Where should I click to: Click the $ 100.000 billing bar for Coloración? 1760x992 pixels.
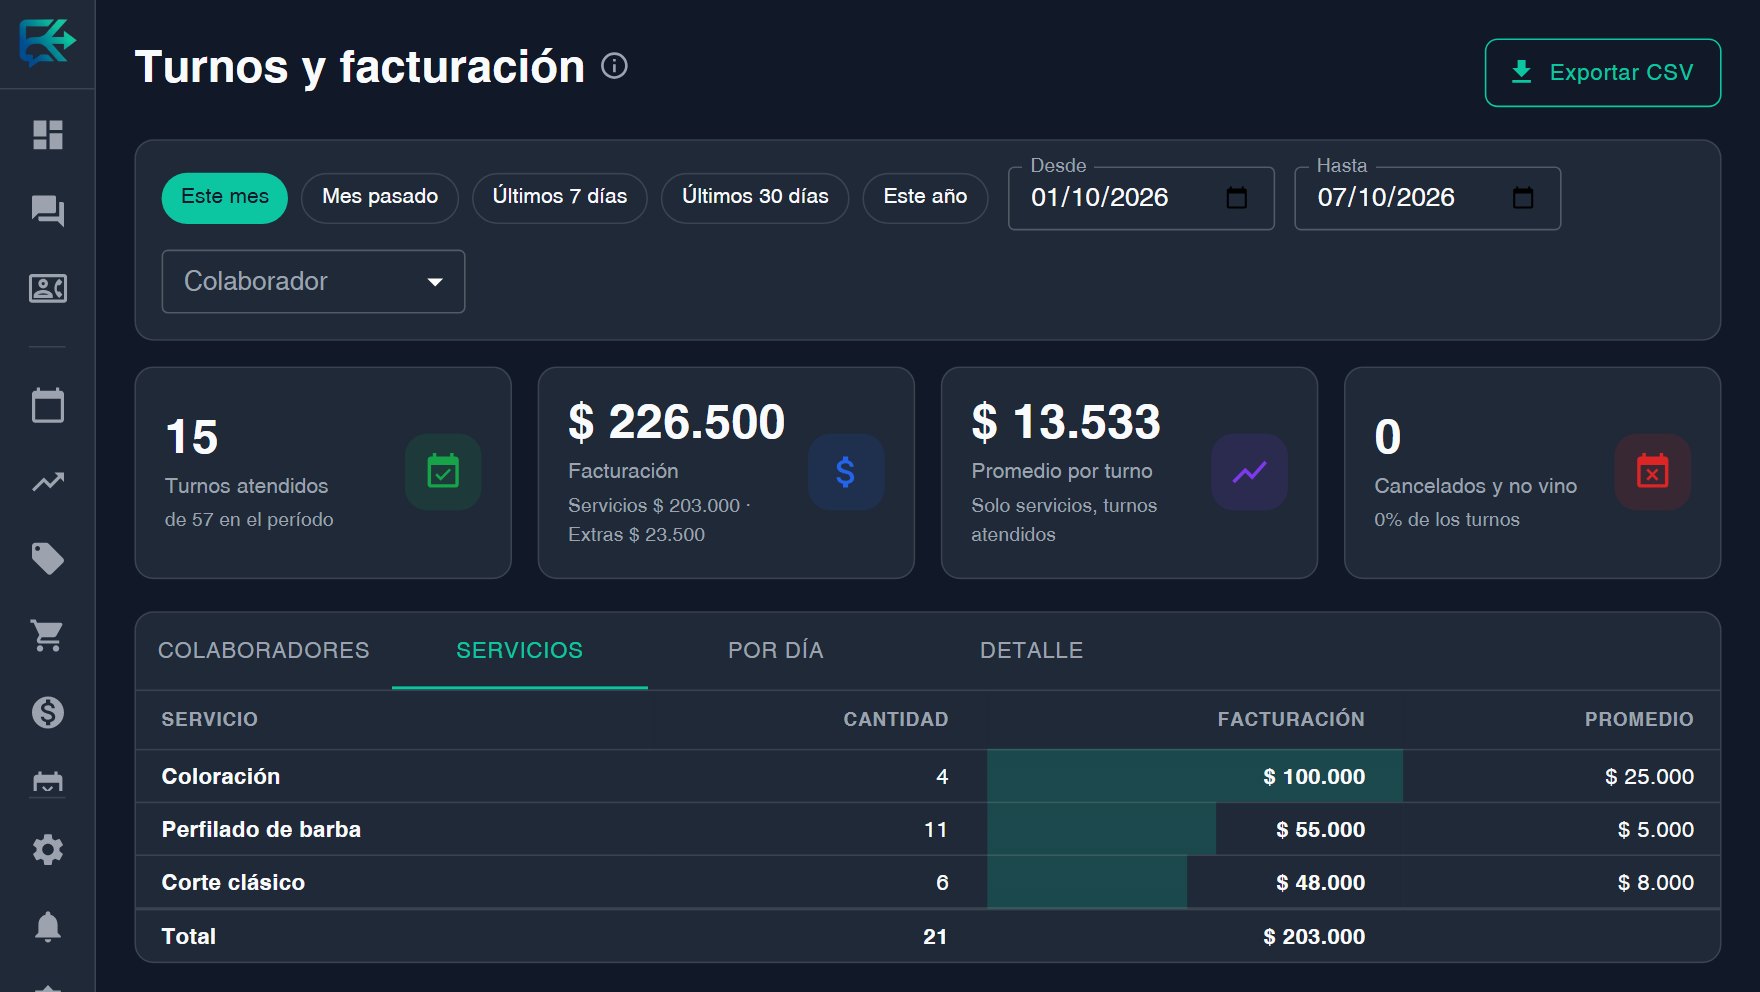click(x=1195, y=776)
